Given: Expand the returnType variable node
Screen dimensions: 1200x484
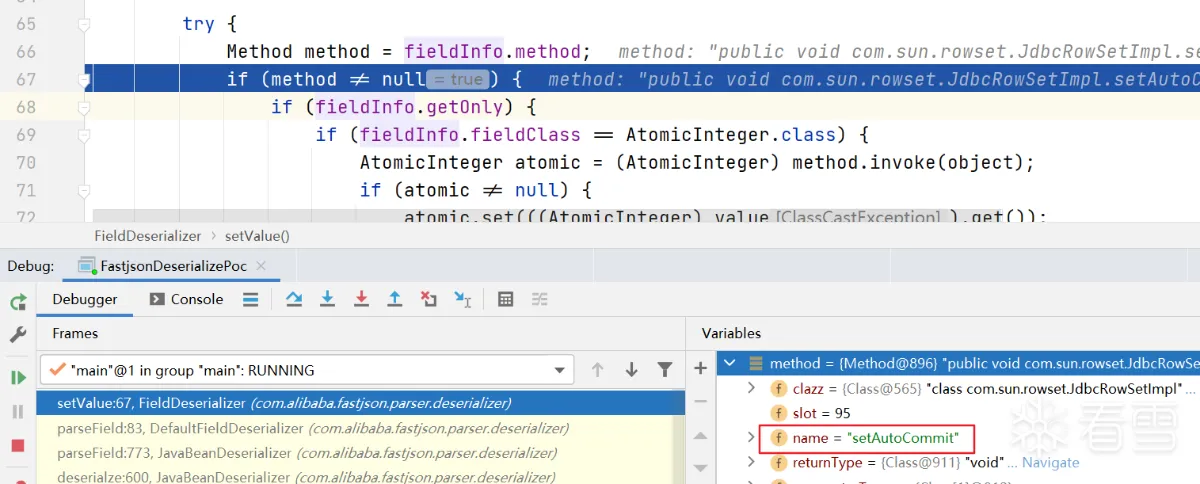Looking at the screenshot, I should tap(753, 463).
